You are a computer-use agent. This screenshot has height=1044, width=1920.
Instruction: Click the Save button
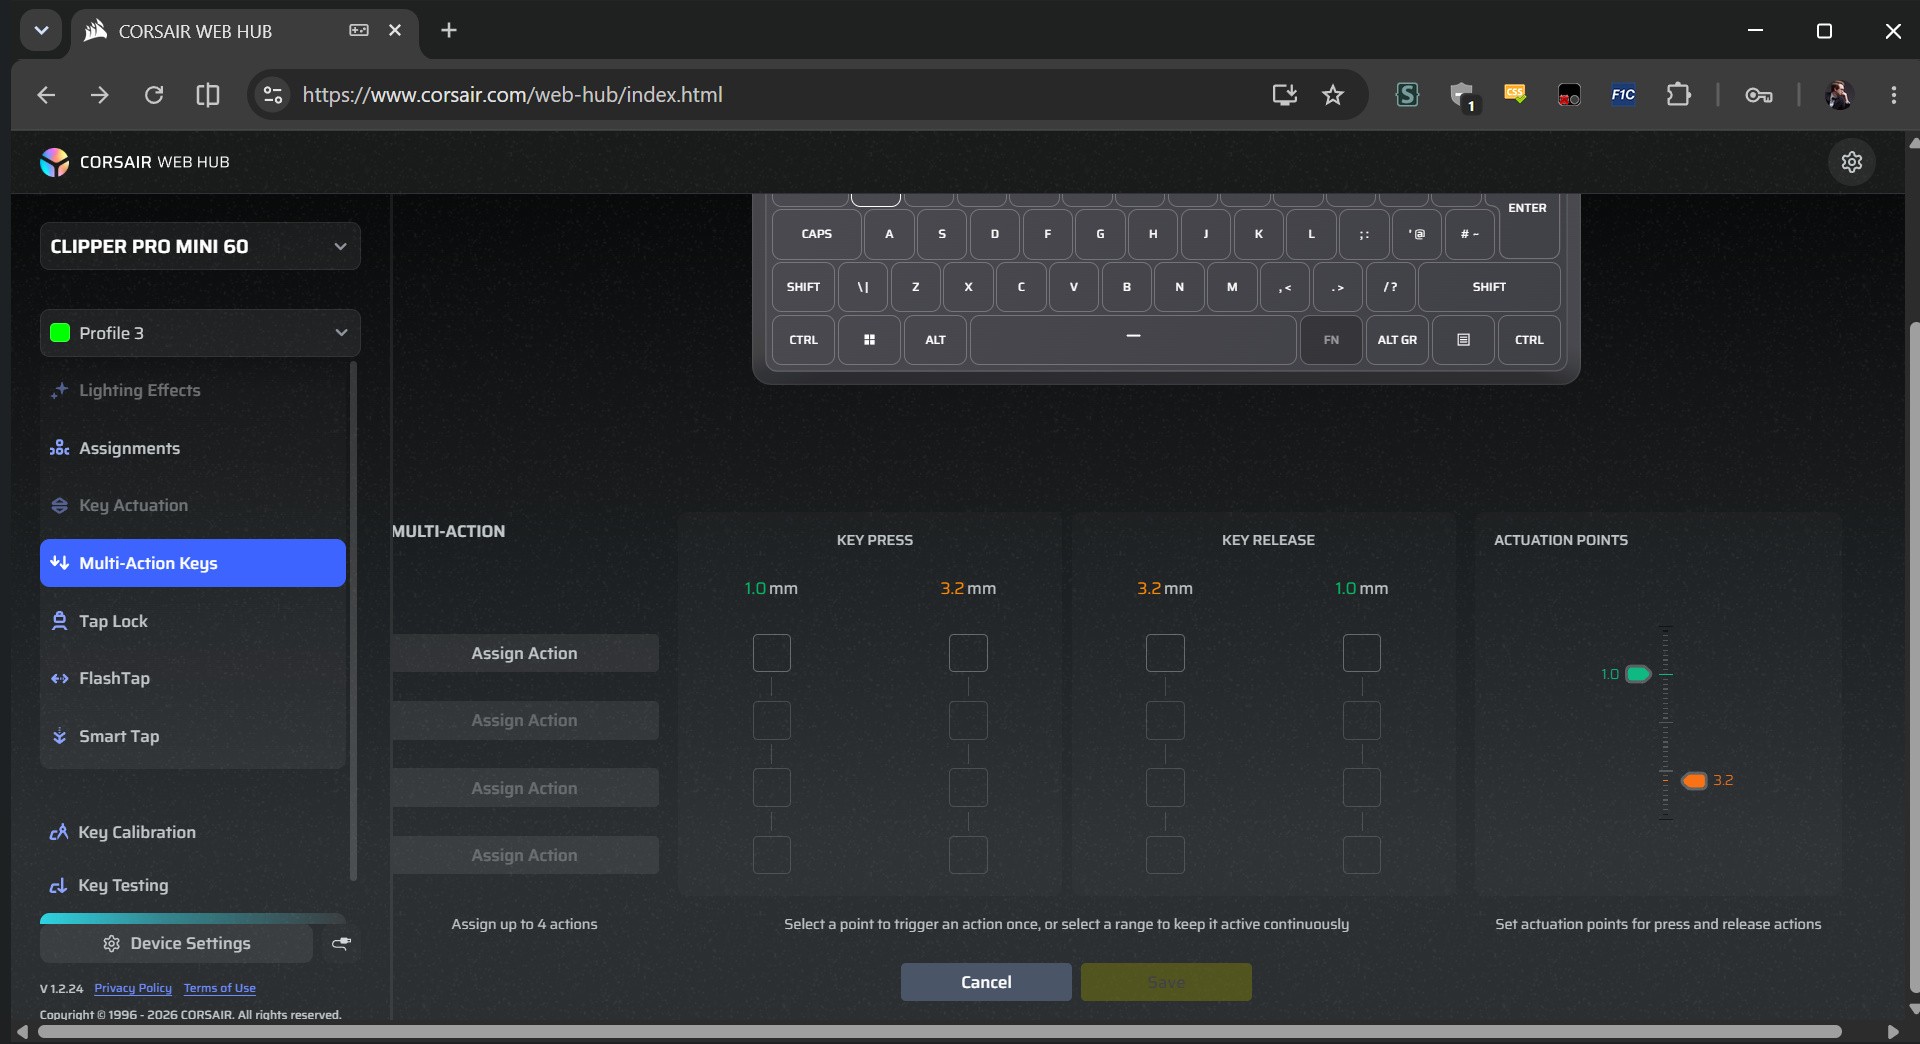pyautogui.click(x=1166, y=982)
